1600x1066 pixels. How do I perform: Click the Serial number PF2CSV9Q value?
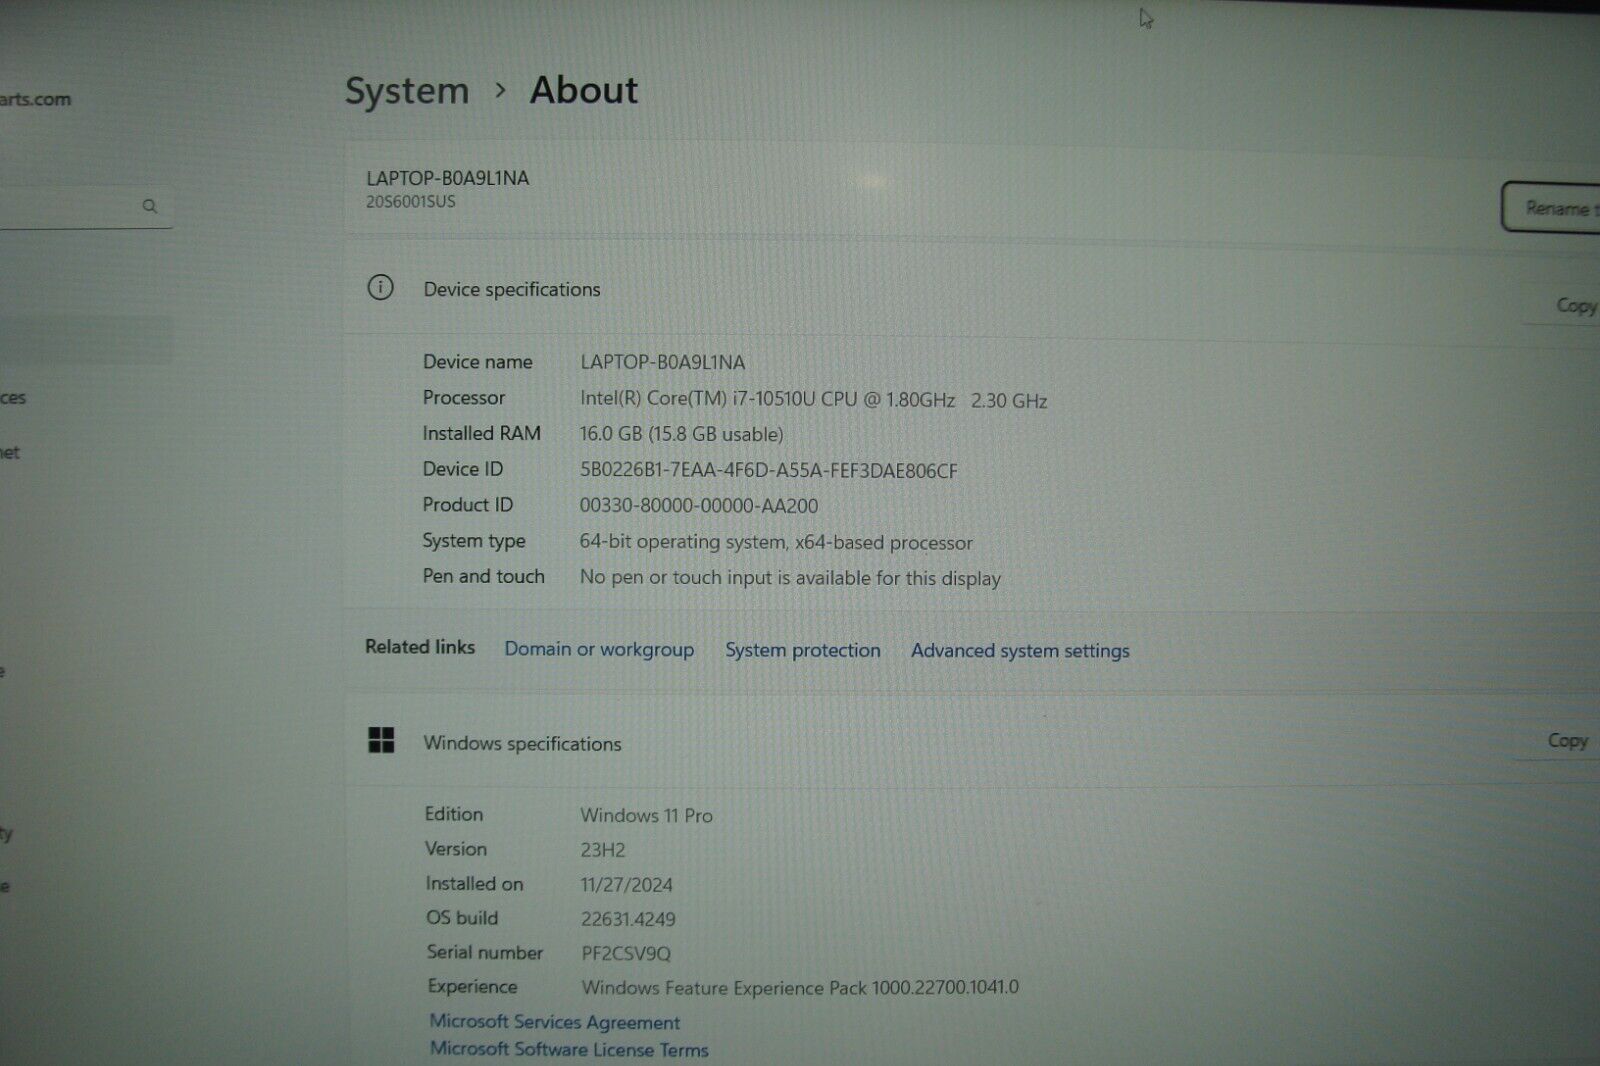coord(625,953)
